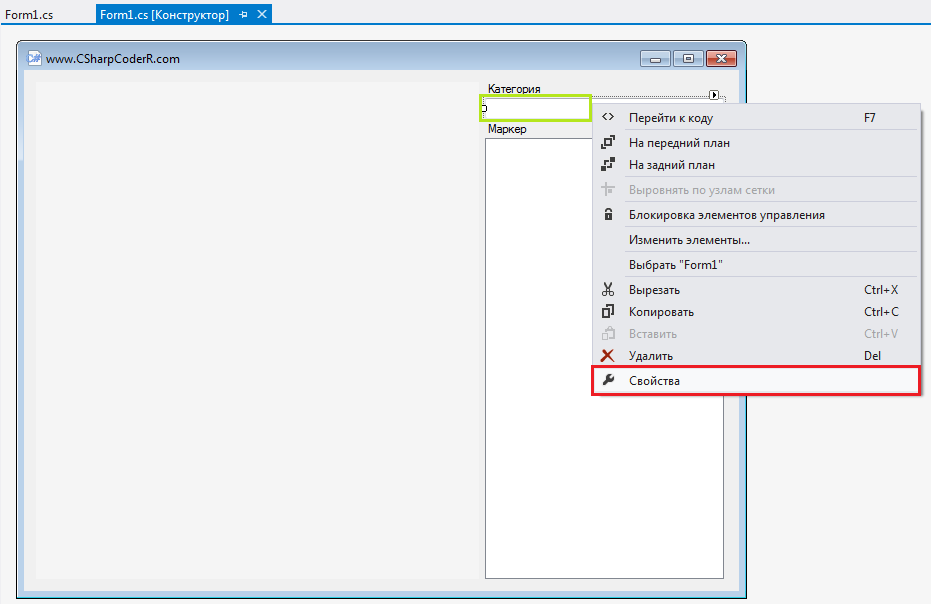
Task: Select the На передний план bring-to-front icon
Action: 608,141
